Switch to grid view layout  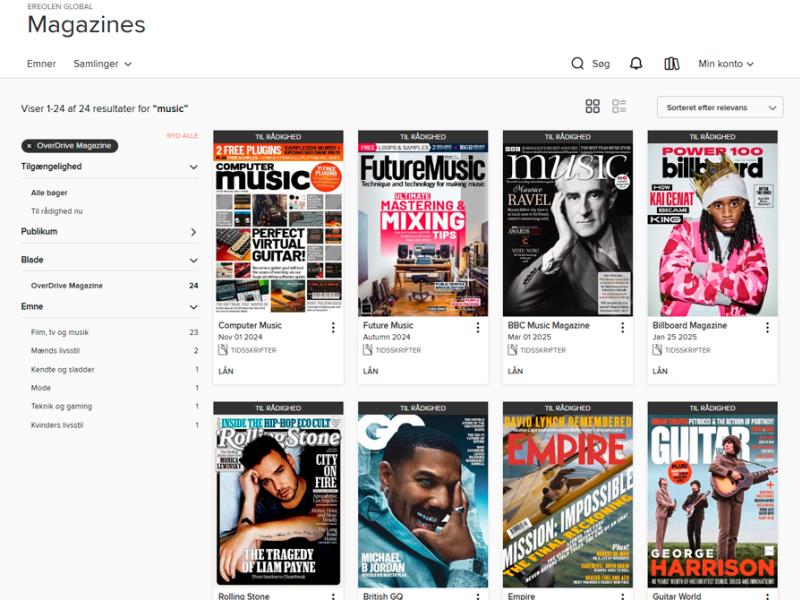point(592,107)
